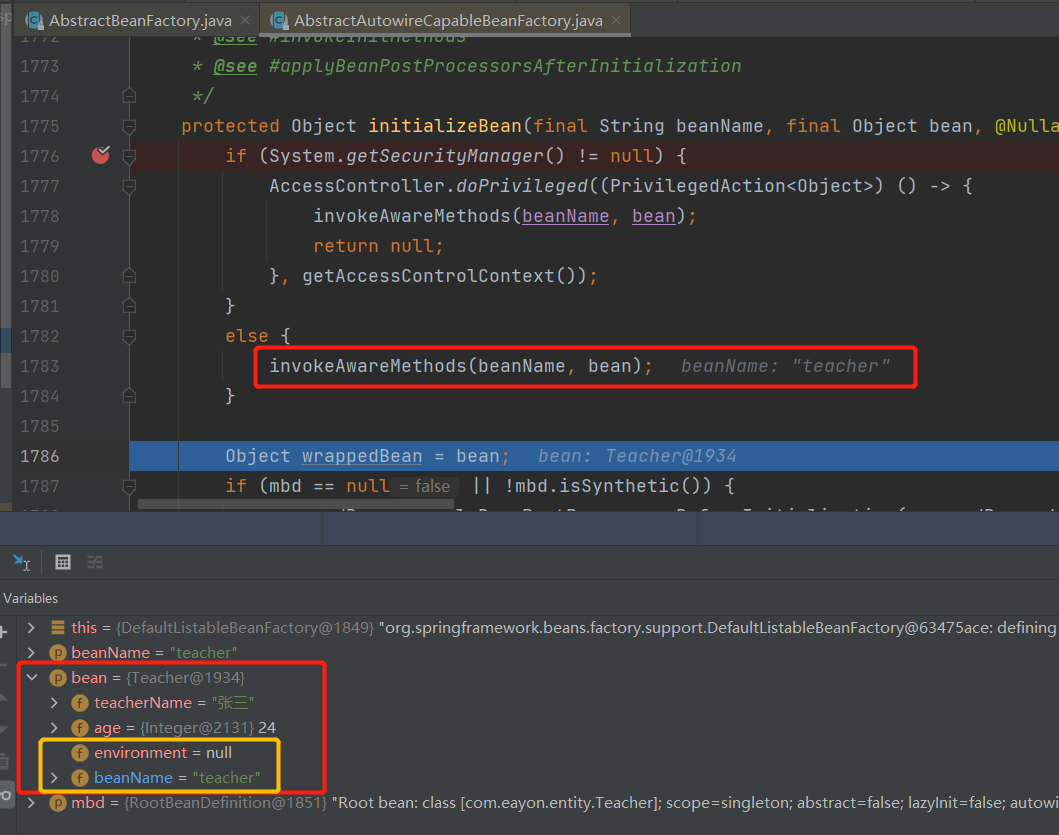Screen dimensions: 1059x835
Task: Click the glasses watches icon in variables sidebar
Action: 5,795
